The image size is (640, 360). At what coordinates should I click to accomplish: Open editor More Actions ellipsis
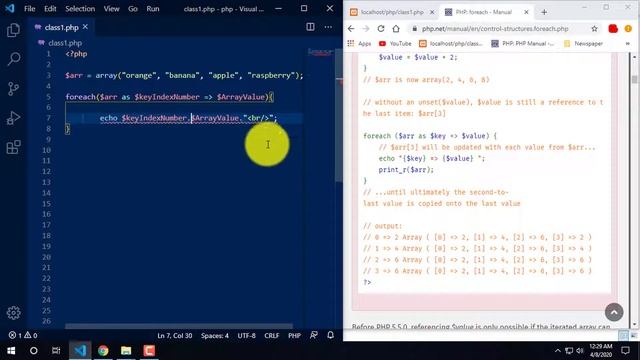[328, 27]
